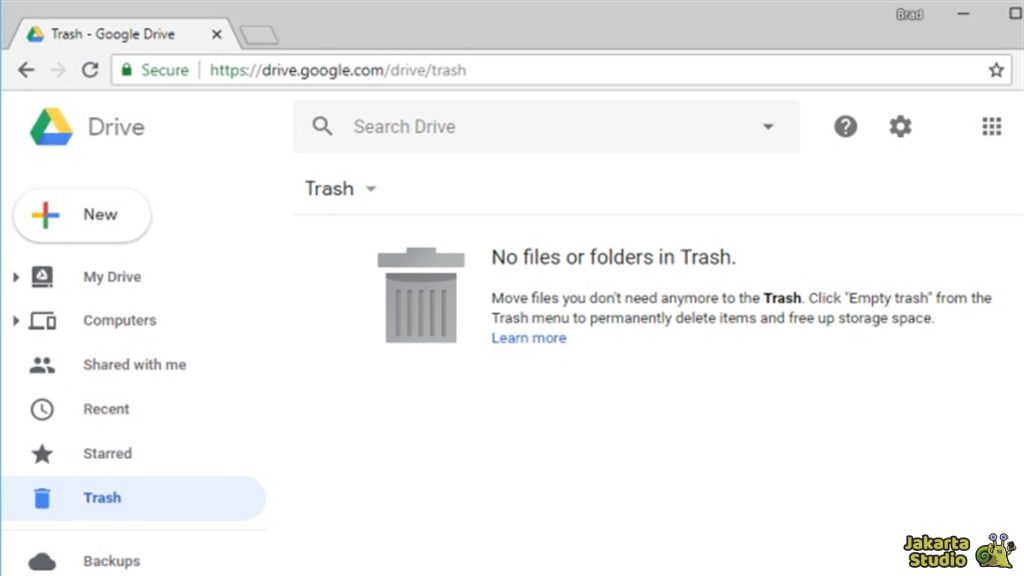Viewport: 1024px width, 576px height.
Task: Open Starred files section
Action: click(107, 453)
